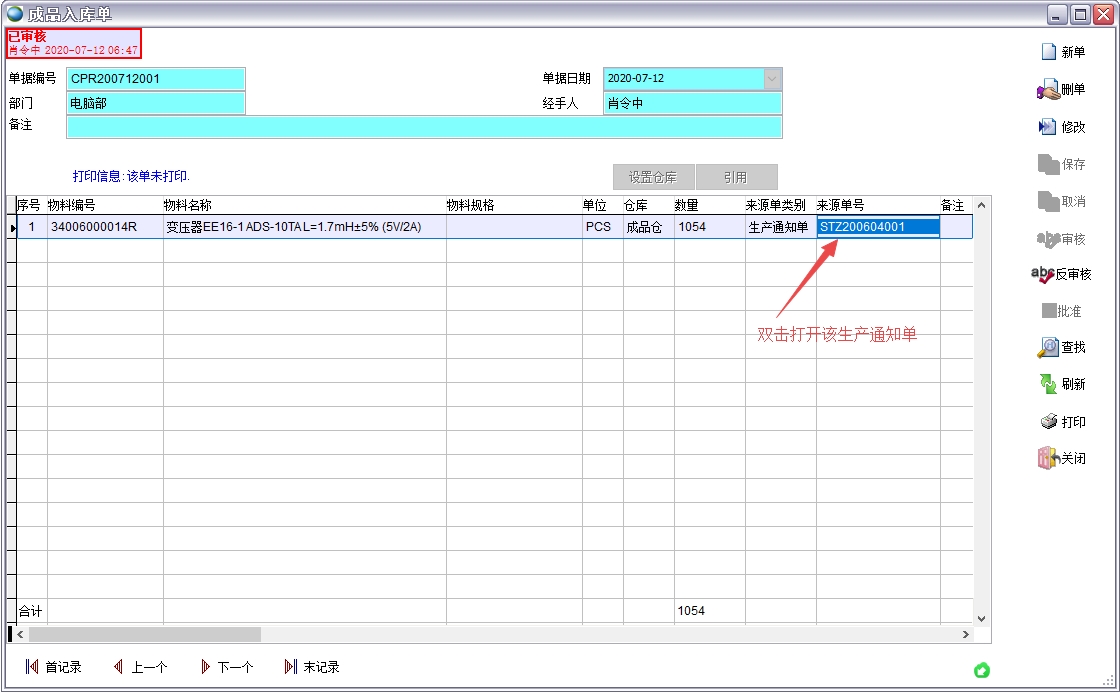Go to 下一个 next record
The width and height of the screenshot is (1120, 693).
click(205, 667)
